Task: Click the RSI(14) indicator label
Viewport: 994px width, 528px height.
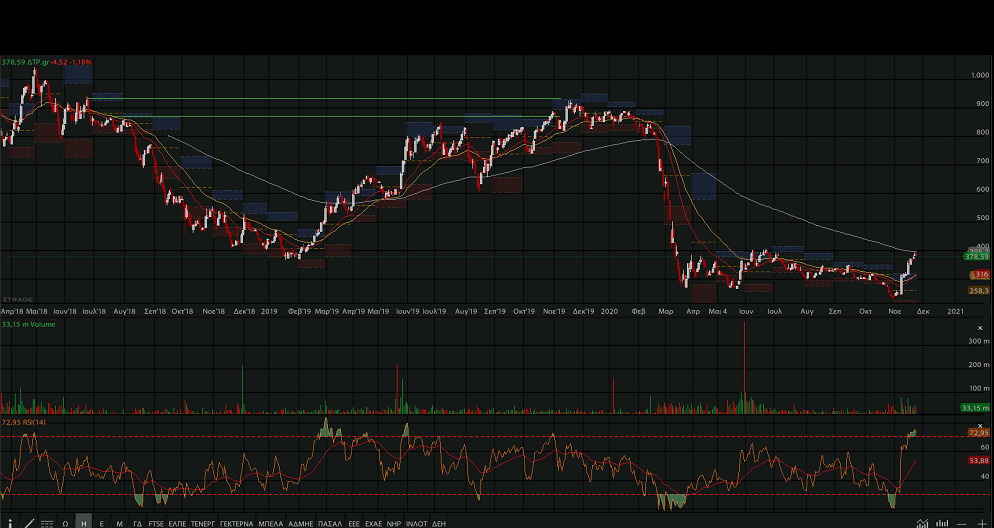Action: 24,422
